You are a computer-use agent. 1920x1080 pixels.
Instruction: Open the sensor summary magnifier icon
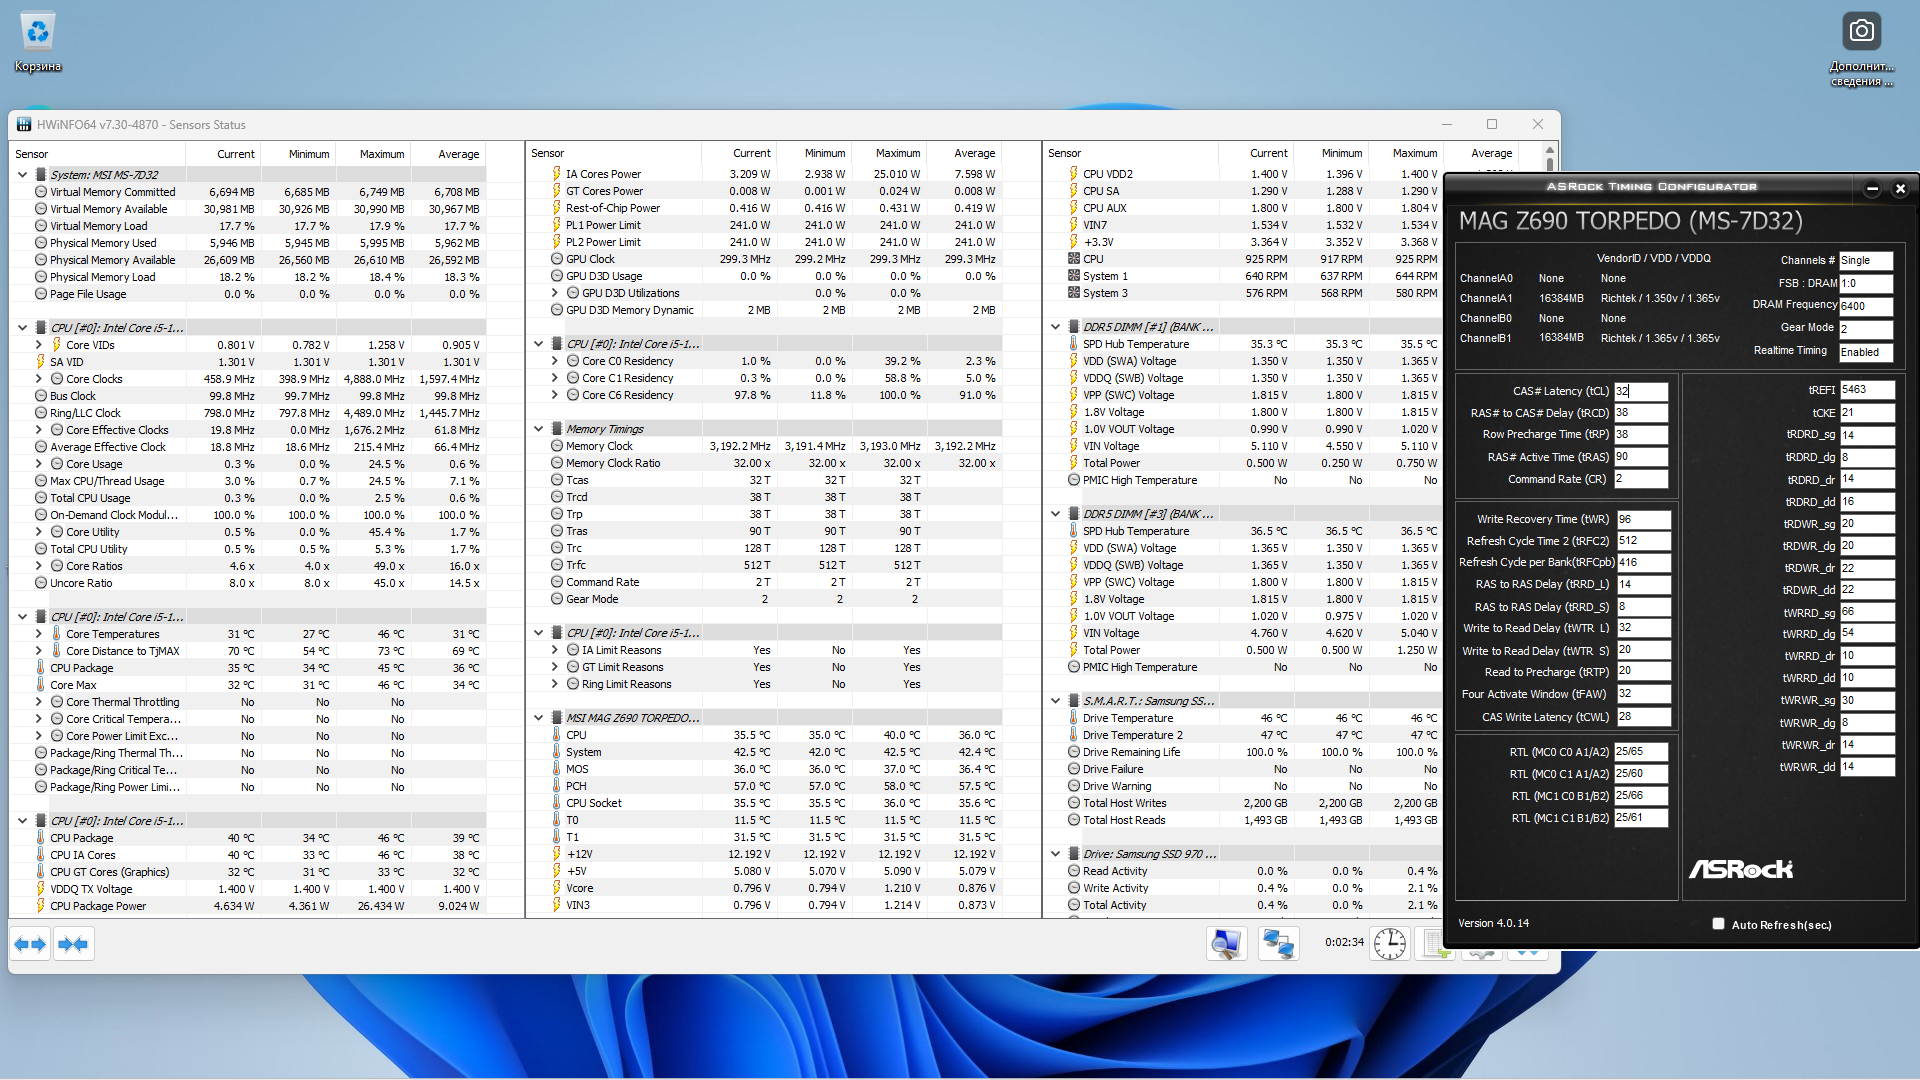[x=1226, y=943]
